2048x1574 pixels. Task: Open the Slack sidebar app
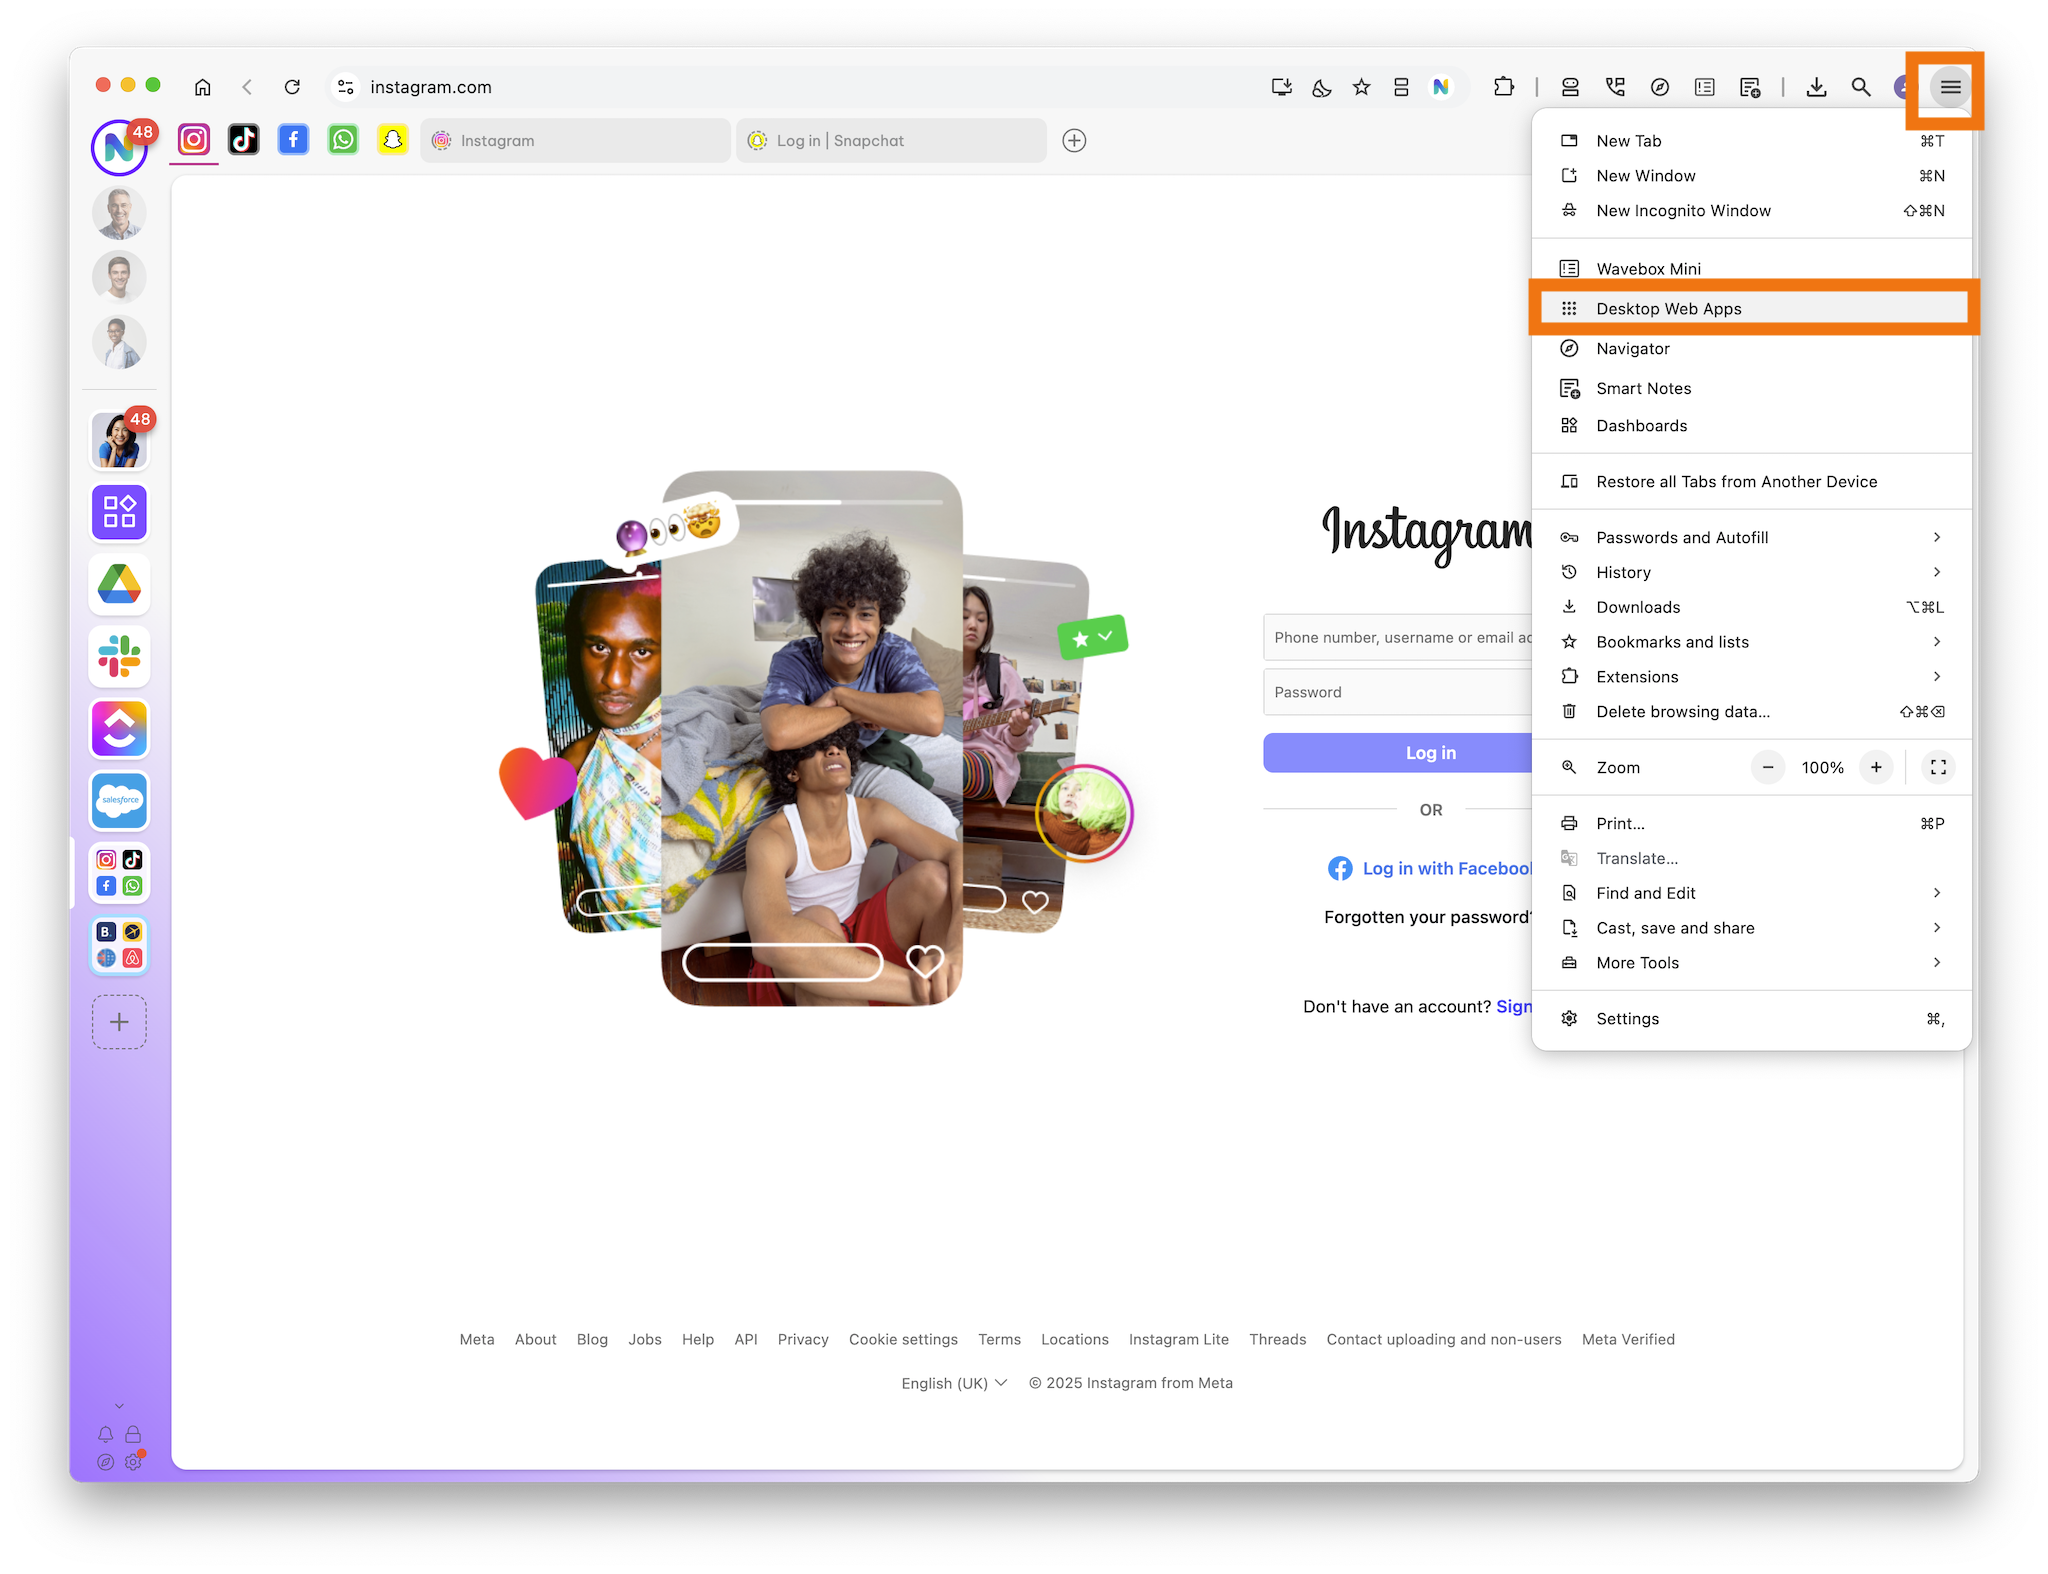click(120, 656)
